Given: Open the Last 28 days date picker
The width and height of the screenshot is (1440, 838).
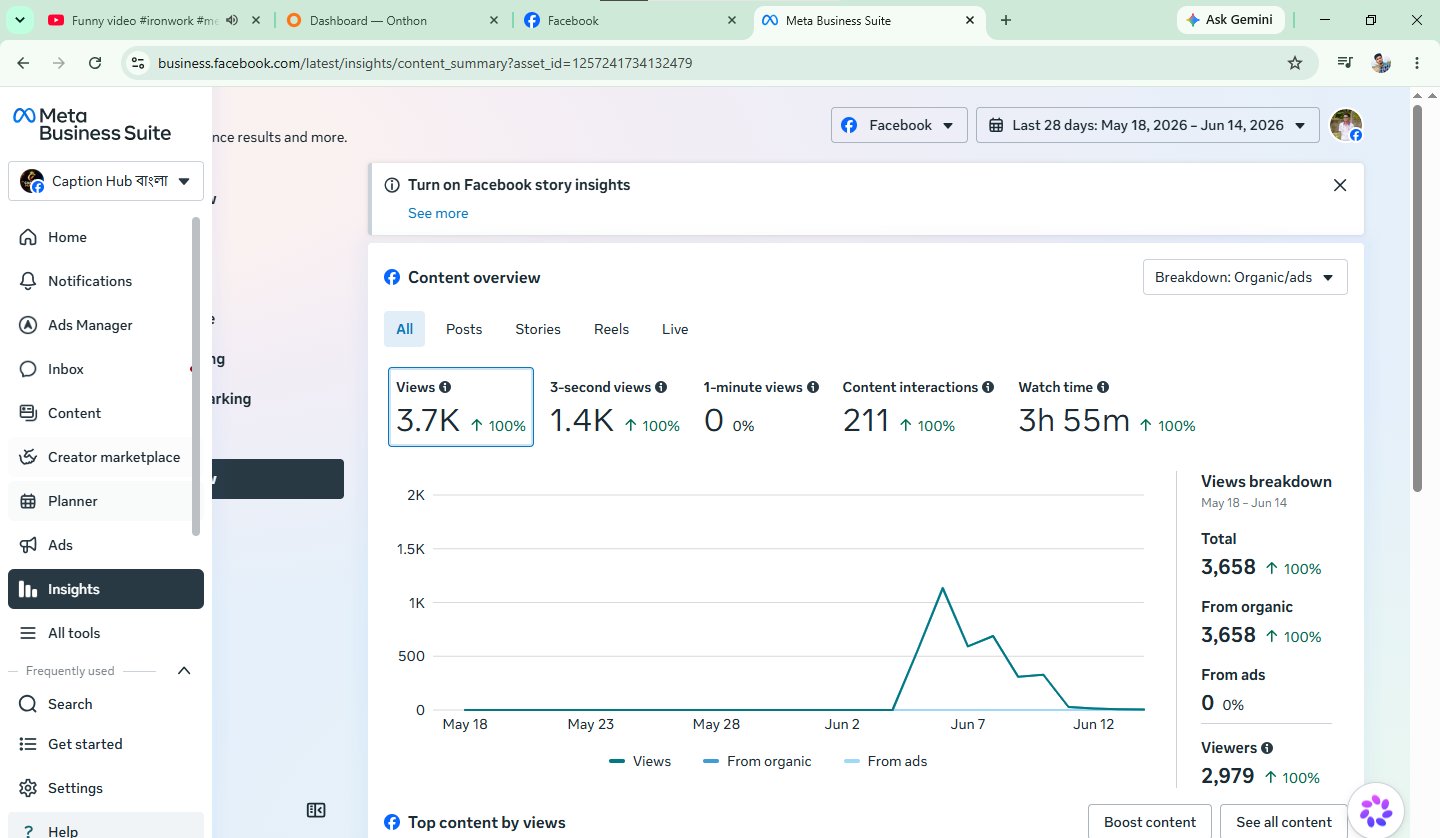Looking at the screenshot, I should [x=1148, y=125].
